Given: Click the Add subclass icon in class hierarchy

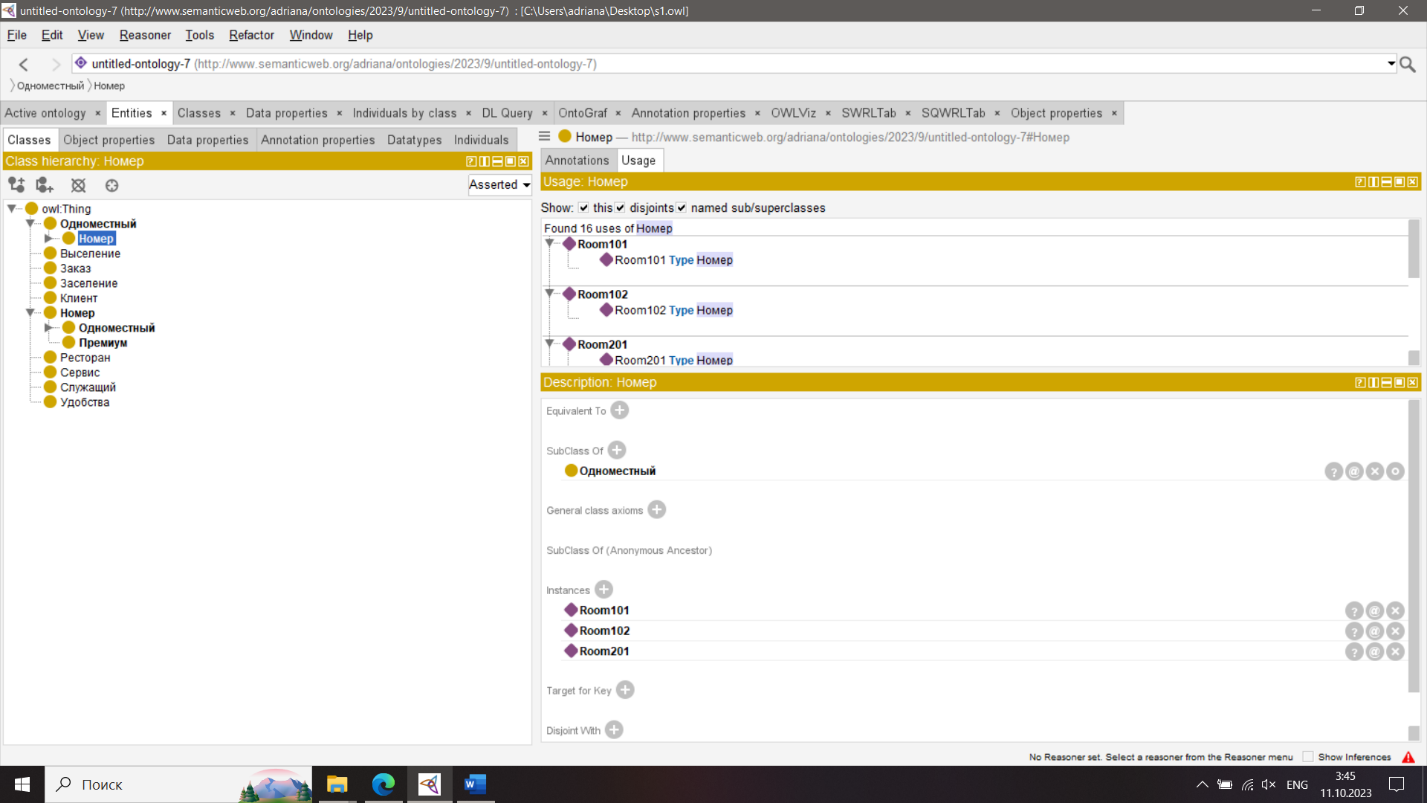Looking at the screenshot, I should tap(17, 185).
